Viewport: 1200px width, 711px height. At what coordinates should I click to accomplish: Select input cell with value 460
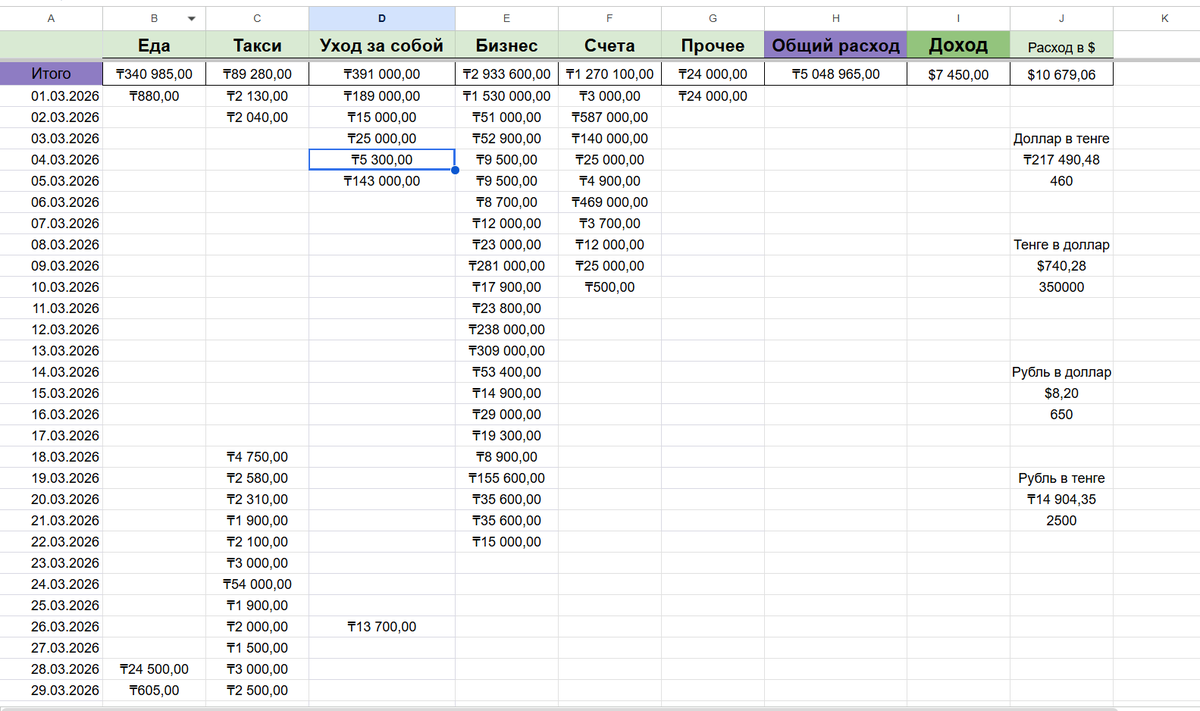point(1061,181)
